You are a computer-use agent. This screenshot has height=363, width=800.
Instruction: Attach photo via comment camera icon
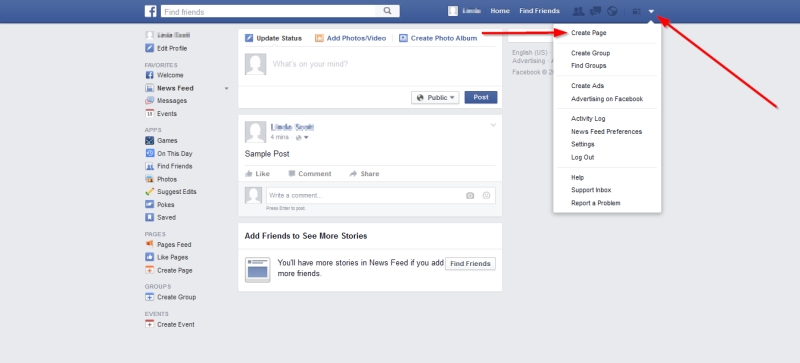point(470,196)
